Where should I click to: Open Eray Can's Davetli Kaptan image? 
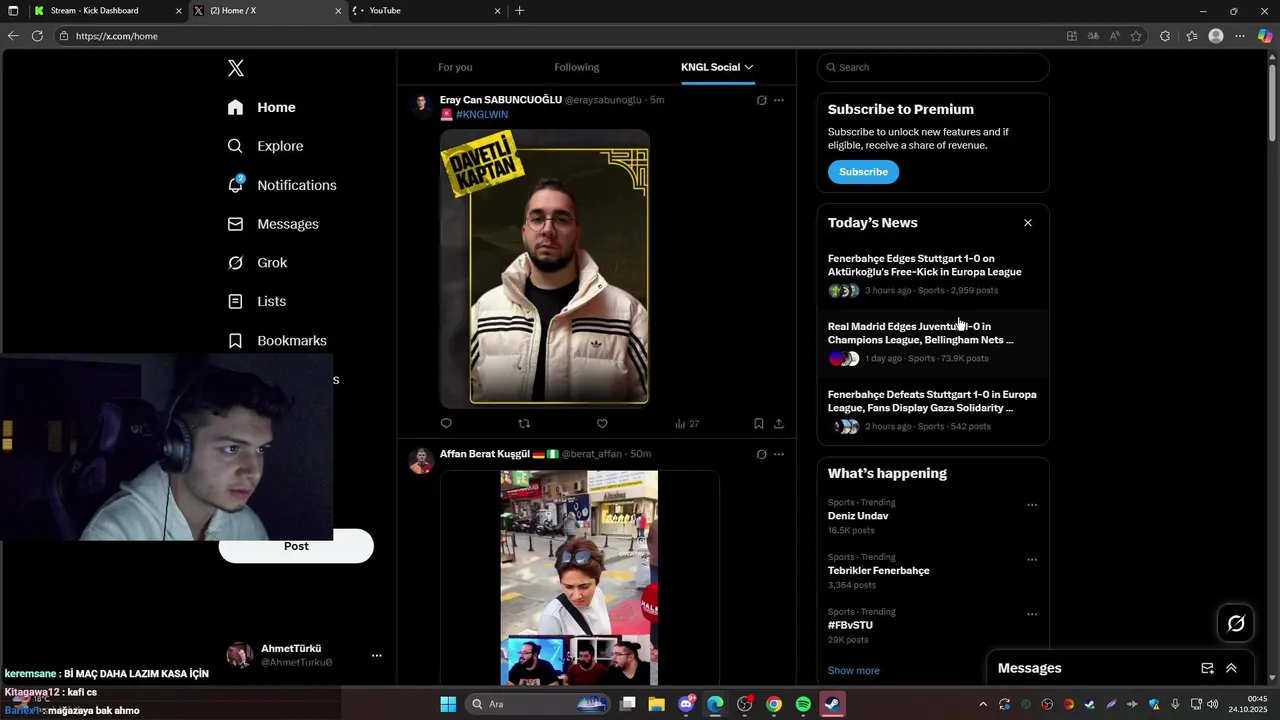(545, 268)
